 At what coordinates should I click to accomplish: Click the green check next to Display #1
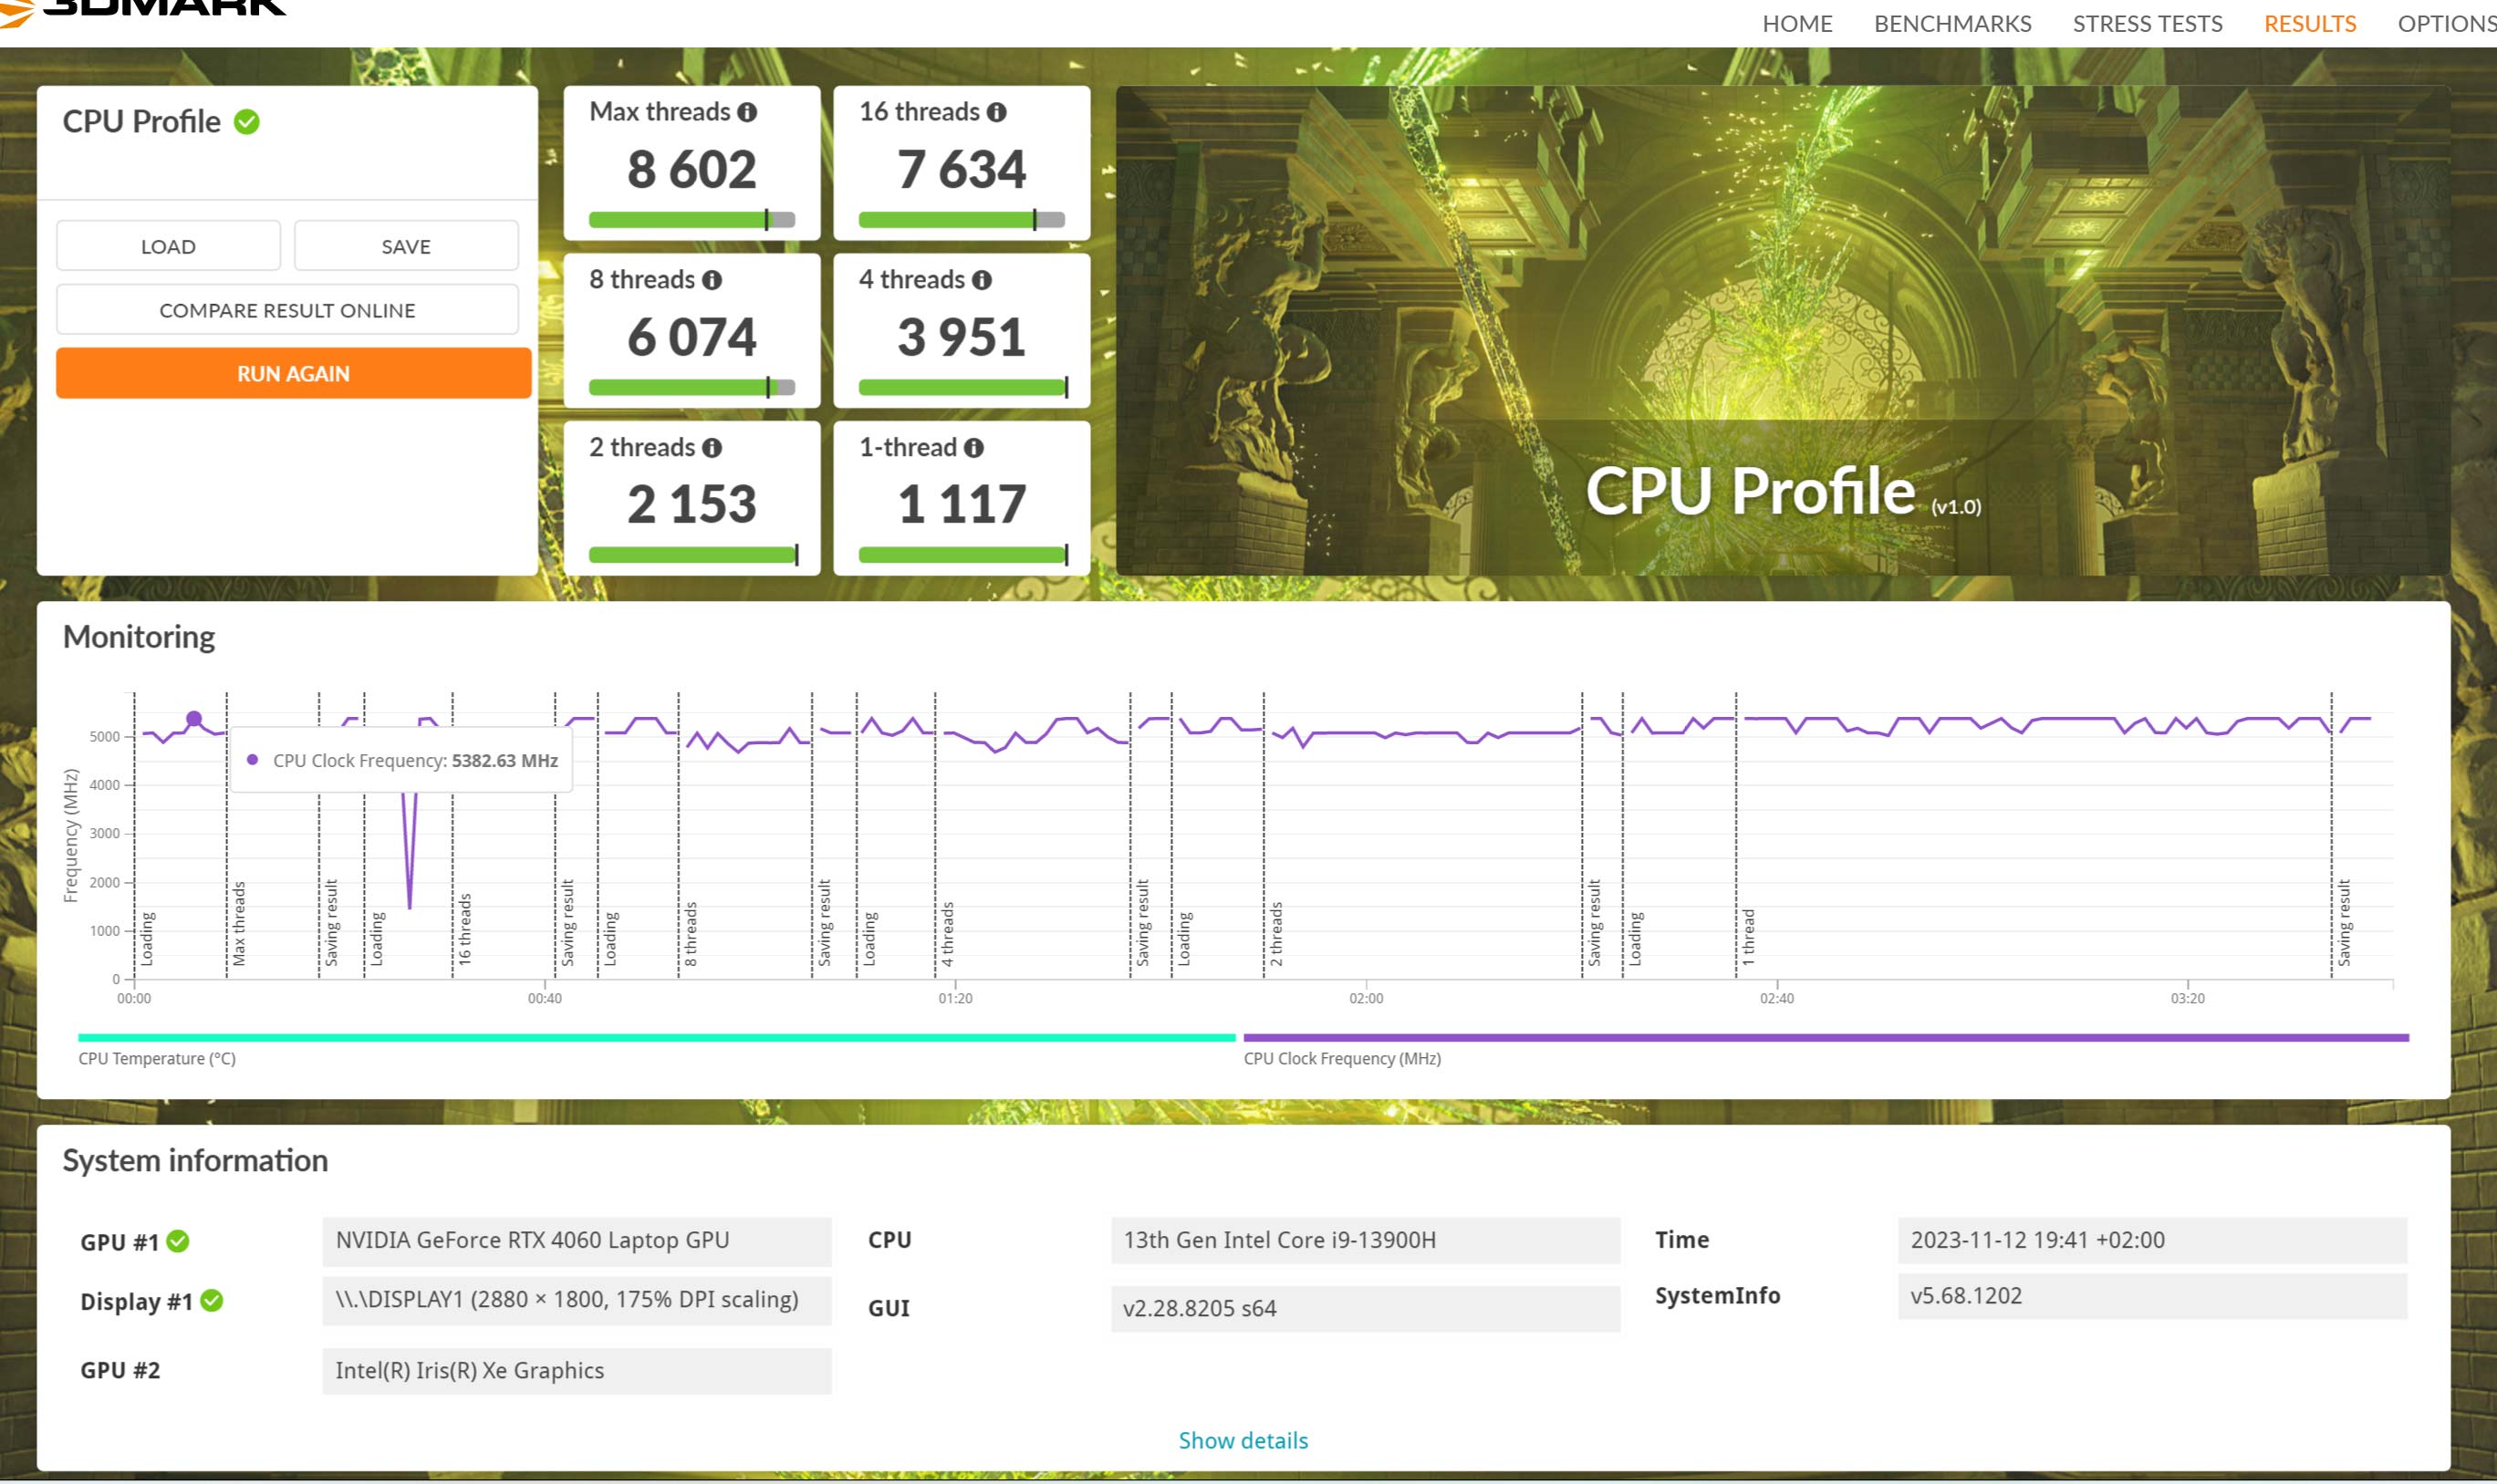pyautogui.click(x=211, y=1300)
